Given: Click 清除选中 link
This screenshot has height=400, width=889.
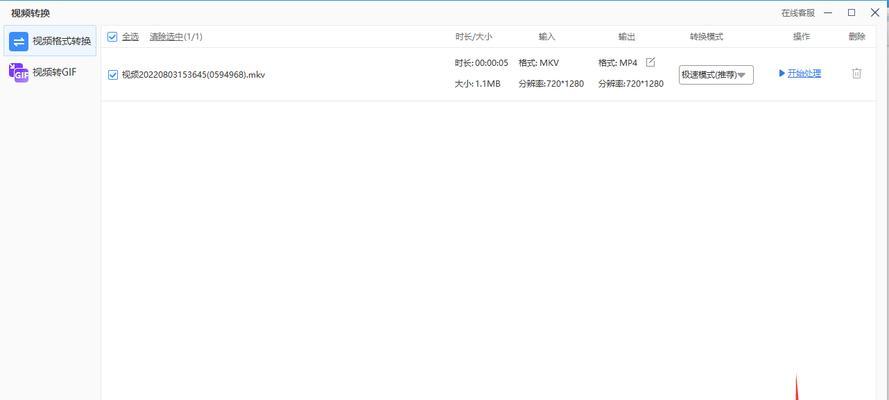Looking at the screenshot, I should (x=166, y=37).
